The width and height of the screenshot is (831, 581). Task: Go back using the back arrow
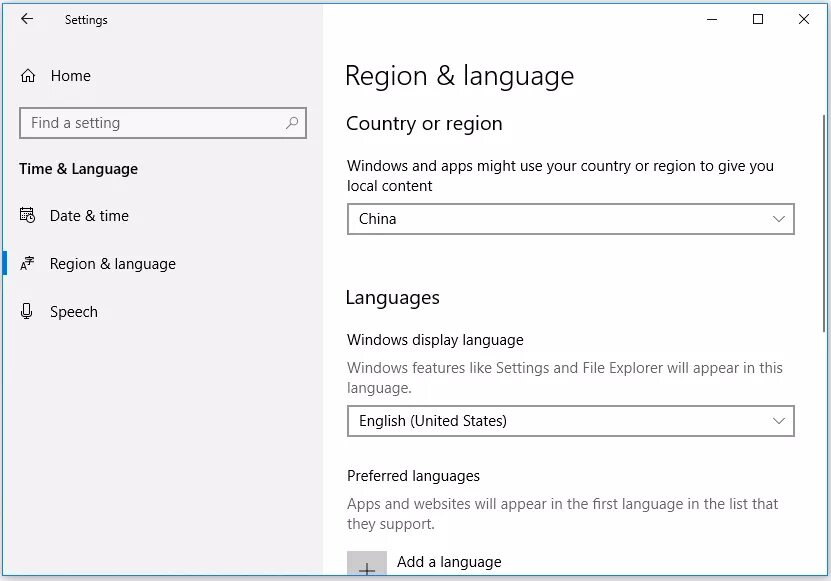click(x=26, y=19)
